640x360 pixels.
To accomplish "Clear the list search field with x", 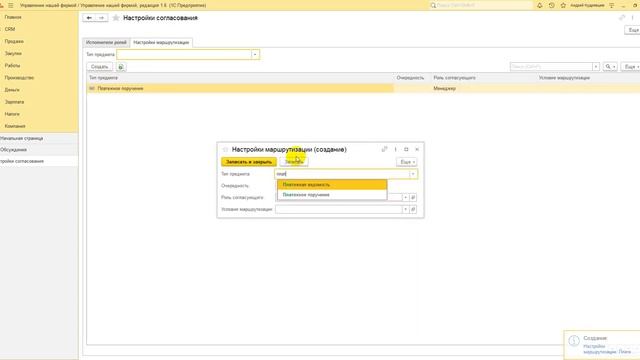I will pos(596,67).
